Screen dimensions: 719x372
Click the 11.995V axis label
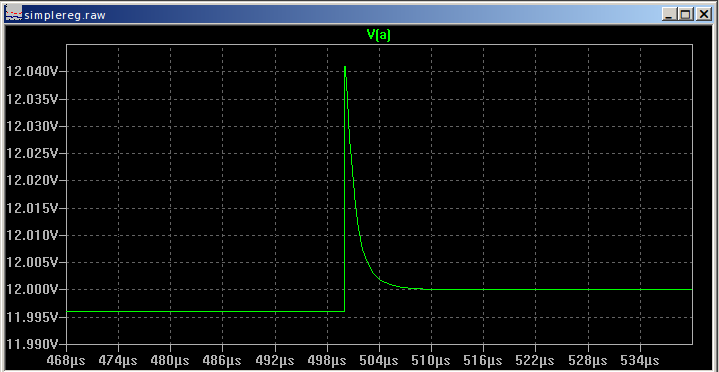[x=31, y=316]
